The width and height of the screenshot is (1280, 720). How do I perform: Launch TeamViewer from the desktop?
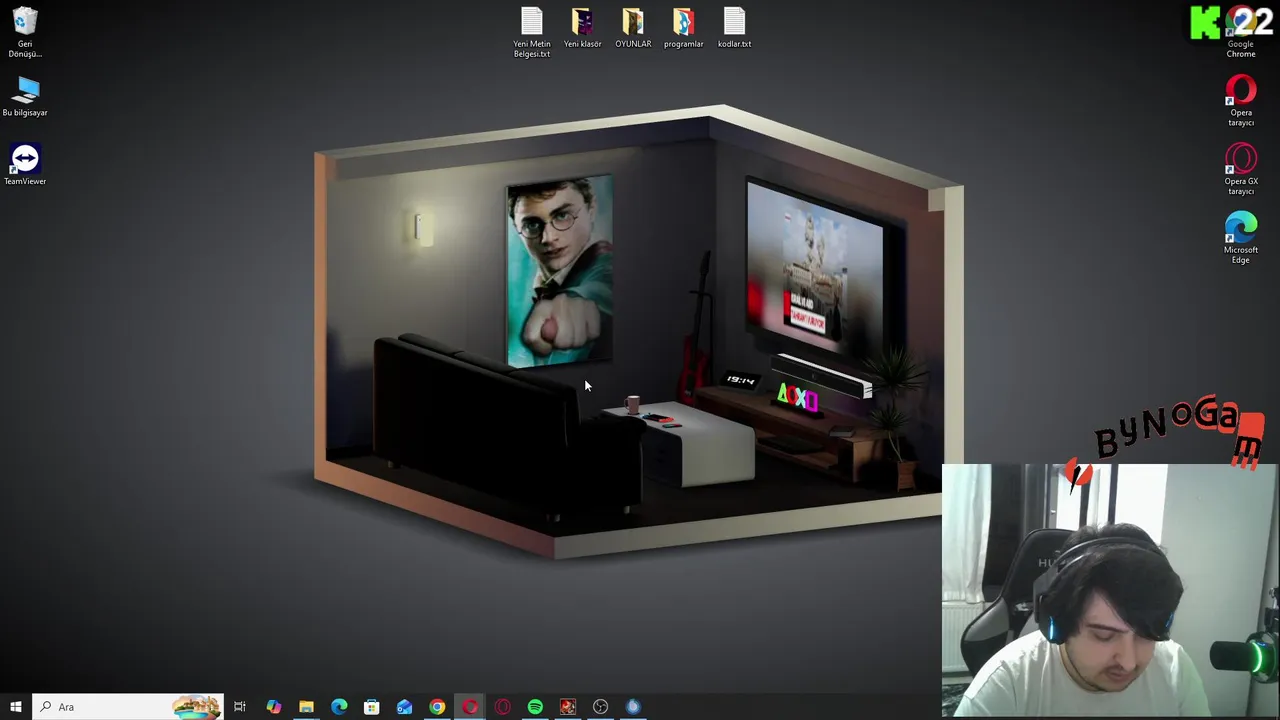coord(25,165)
